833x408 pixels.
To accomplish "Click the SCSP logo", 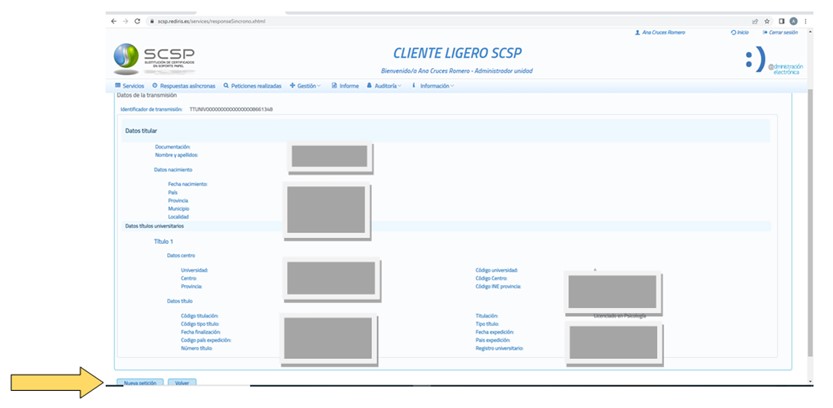I will pyautogui.click(x=155, y=60).
